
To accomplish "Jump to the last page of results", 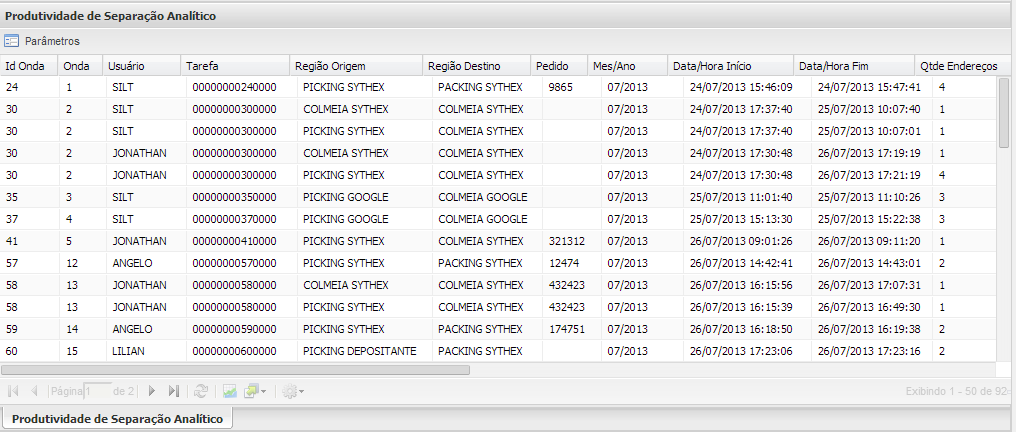I will pos(173,391).
